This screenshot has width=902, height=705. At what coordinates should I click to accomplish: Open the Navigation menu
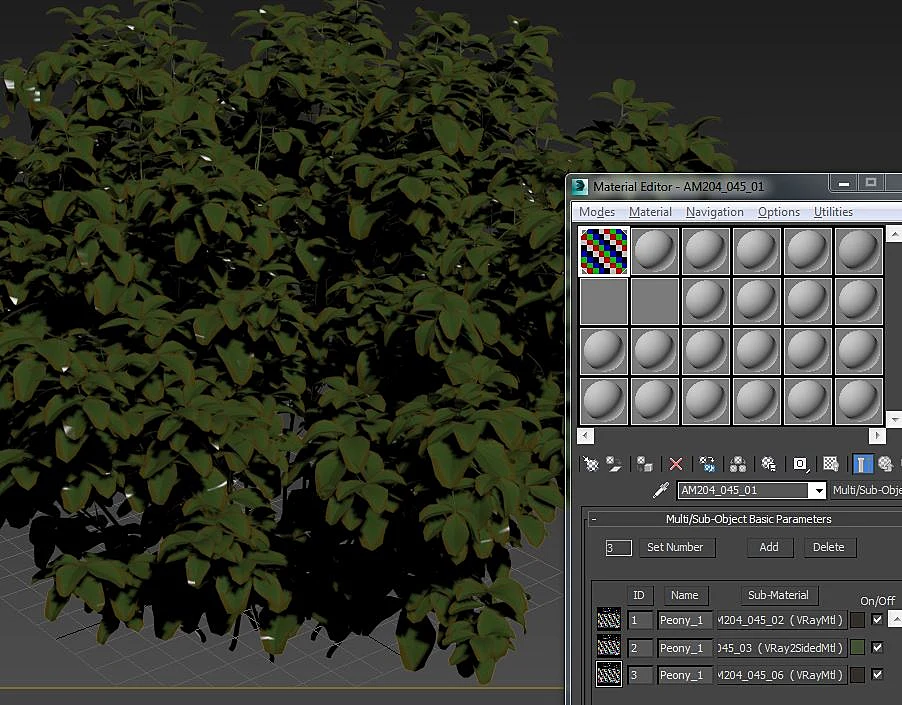714,212
